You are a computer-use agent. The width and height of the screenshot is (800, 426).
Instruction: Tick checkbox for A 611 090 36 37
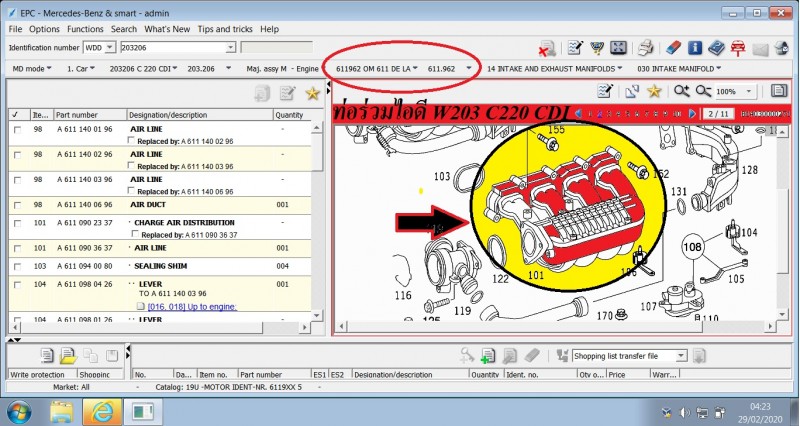coord(18,248)
